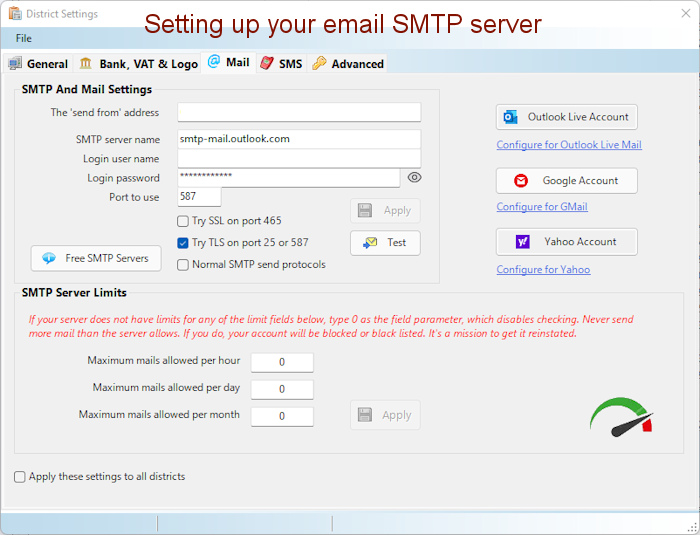Screen dimensions: 700x560
Task: Open the Bank, VAT & Logo tab
Action: [138, 64]
